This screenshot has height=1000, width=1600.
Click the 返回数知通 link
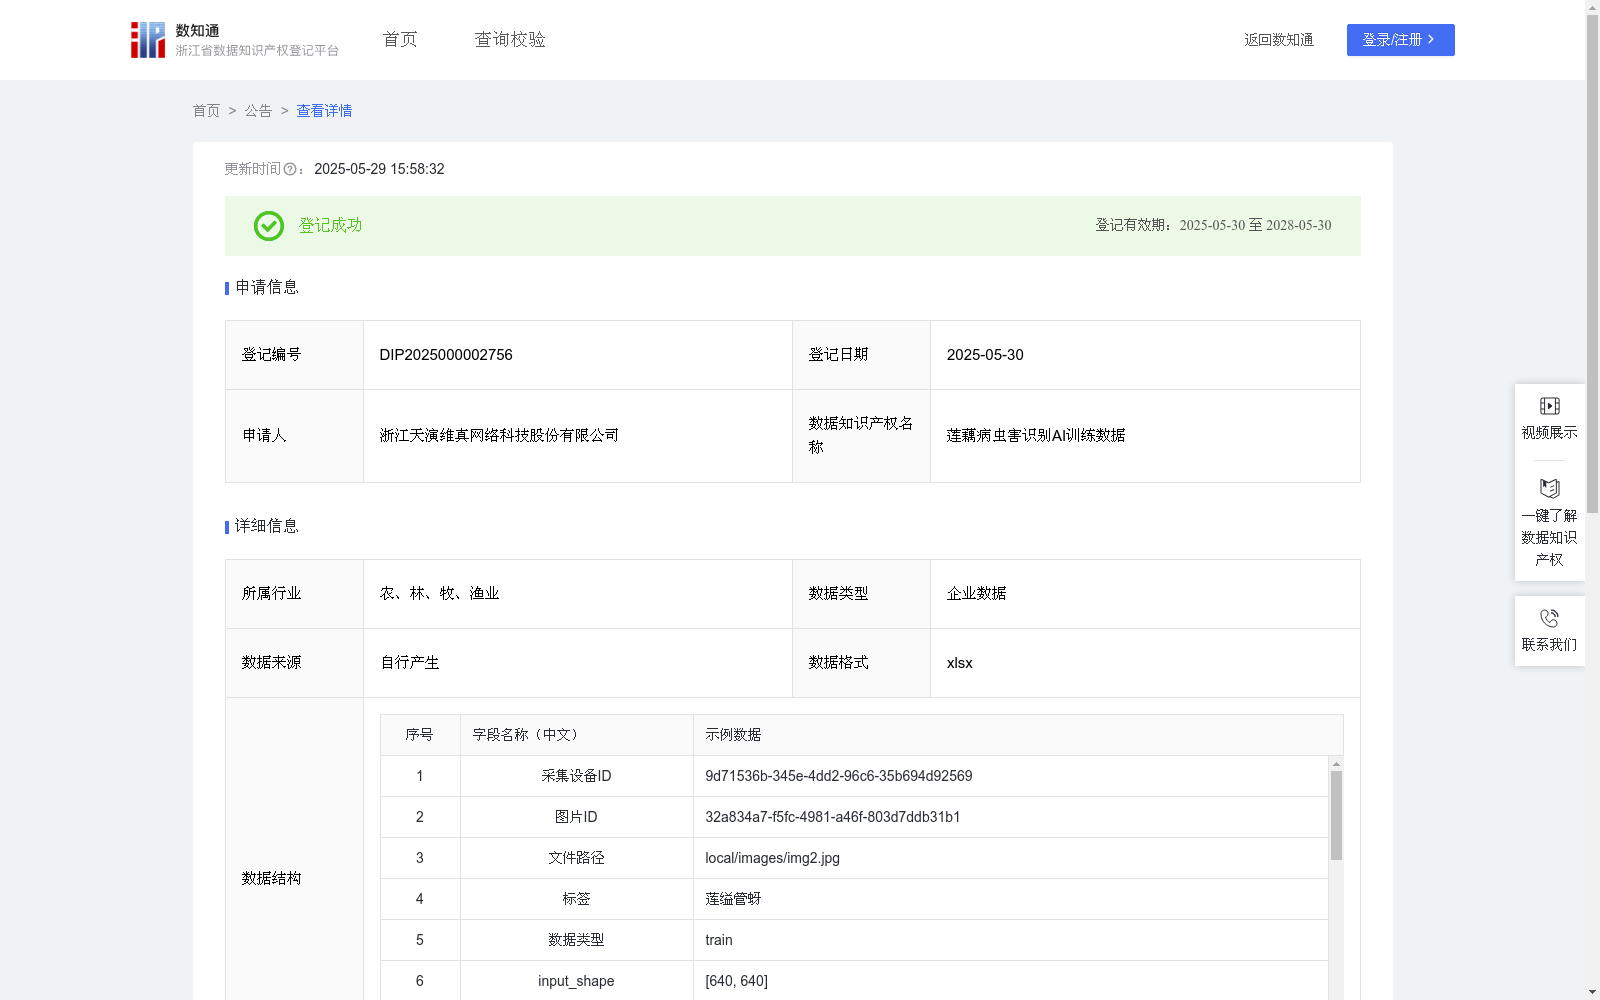[x=1279, y=40]
